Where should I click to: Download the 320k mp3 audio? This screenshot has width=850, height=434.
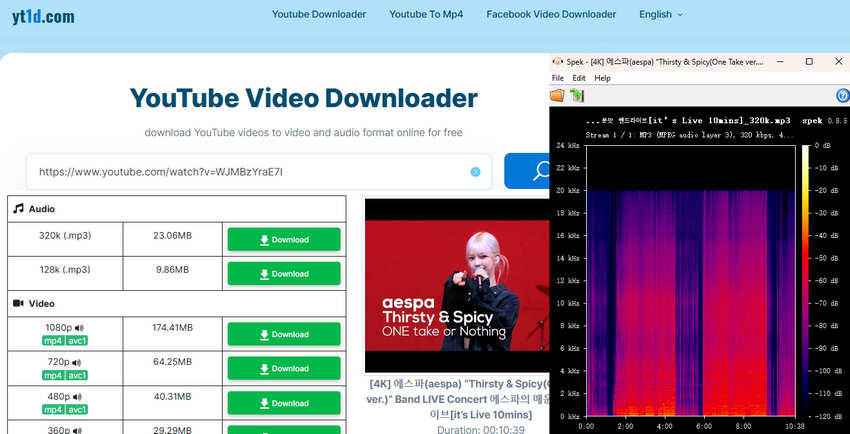click(x=284, y=239)
